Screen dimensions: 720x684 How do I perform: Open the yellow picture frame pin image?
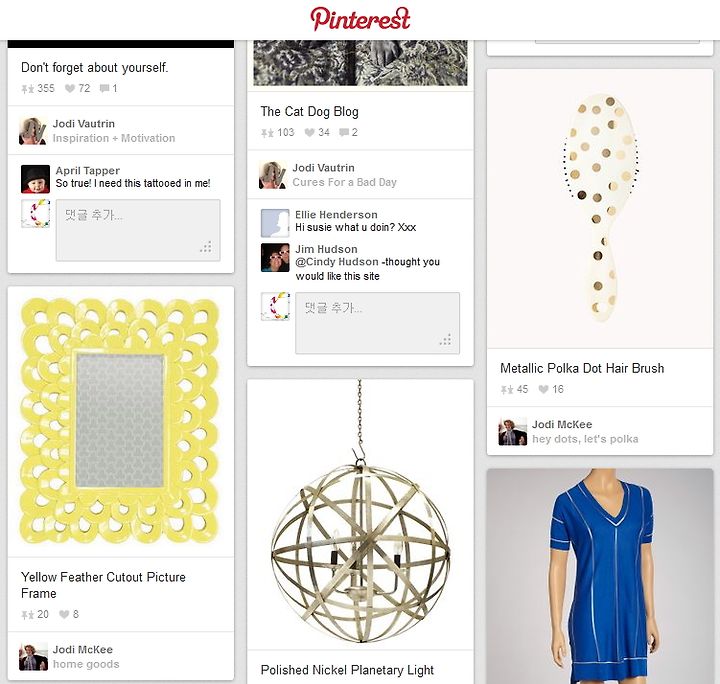(x=121, y=421)
